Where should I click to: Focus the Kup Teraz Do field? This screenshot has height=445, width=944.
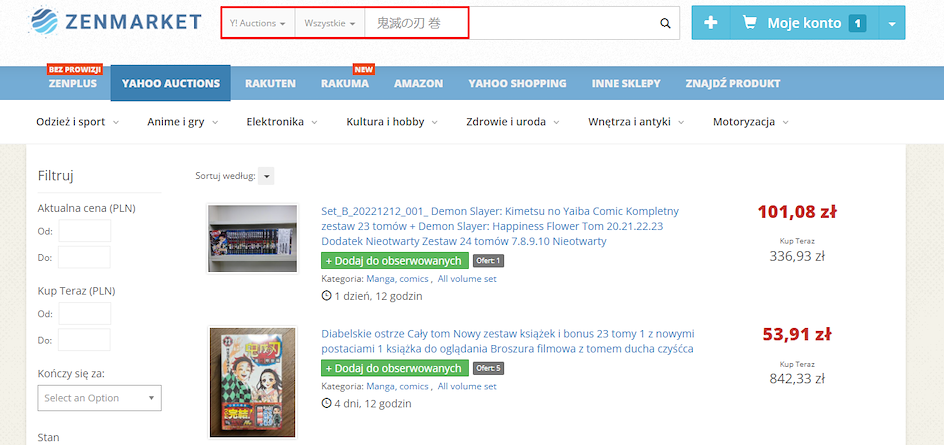tap(84, 340)
